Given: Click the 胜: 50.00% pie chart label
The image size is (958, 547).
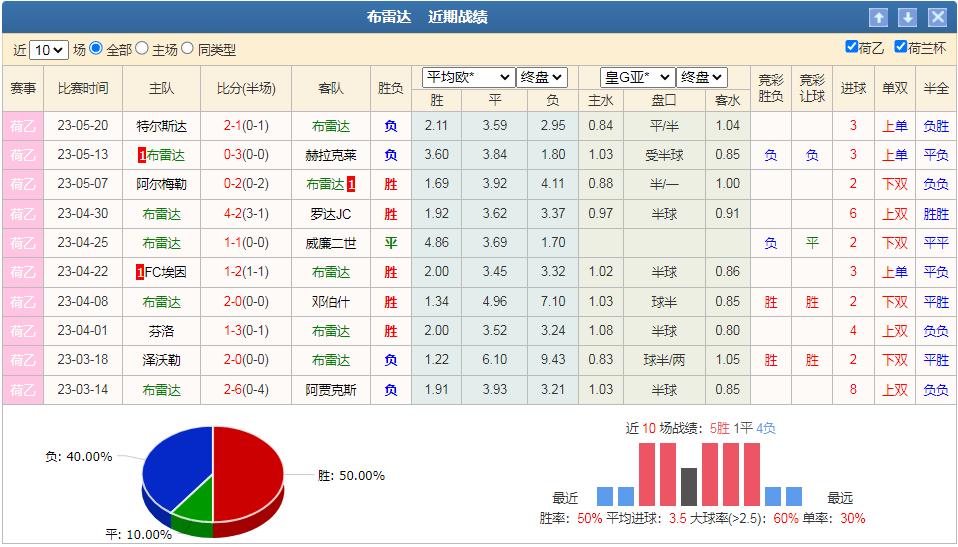Looking at the screenshot, I should 351,475.
